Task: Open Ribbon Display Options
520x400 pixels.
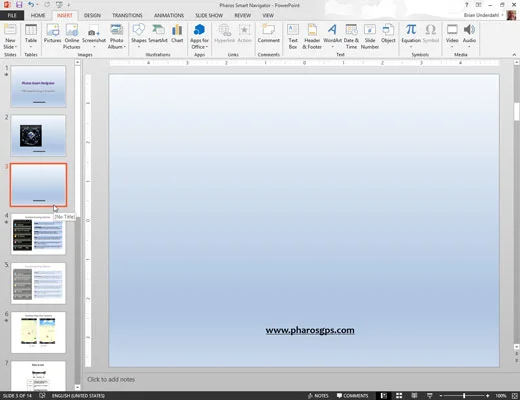Action: pyautogui.click(x=479, y=5)
